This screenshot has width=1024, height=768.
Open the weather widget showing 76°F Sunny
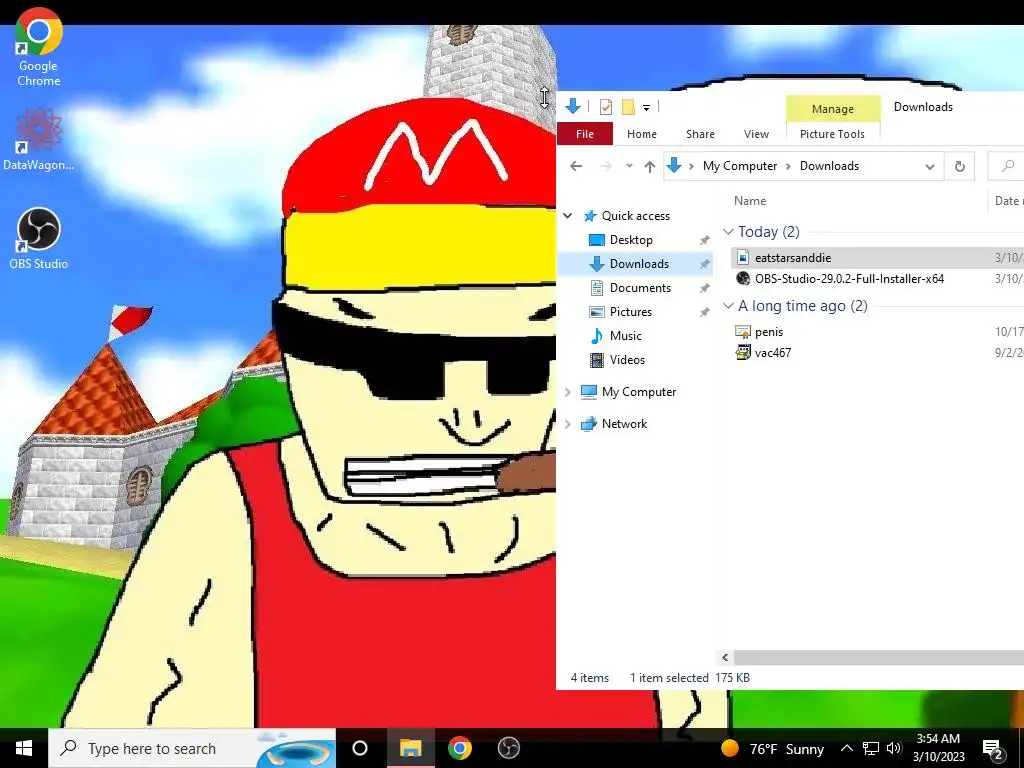click(772, 748)
